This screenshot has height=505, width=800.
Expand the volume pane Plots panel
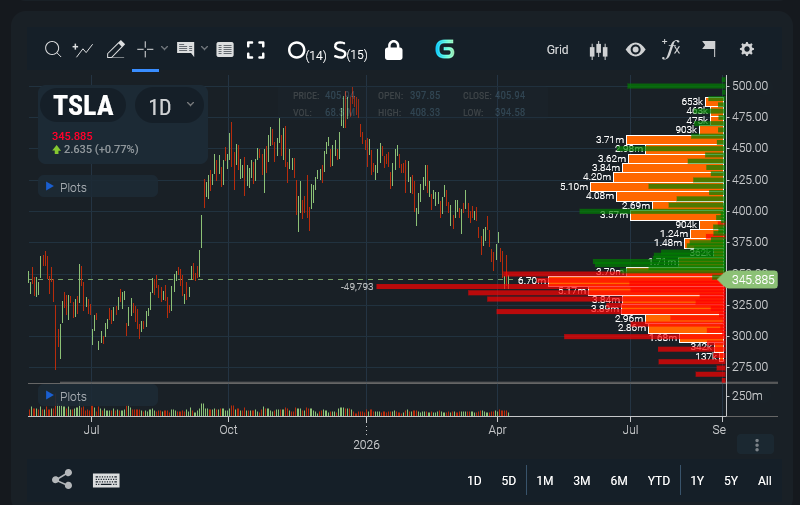pos(98,396)
